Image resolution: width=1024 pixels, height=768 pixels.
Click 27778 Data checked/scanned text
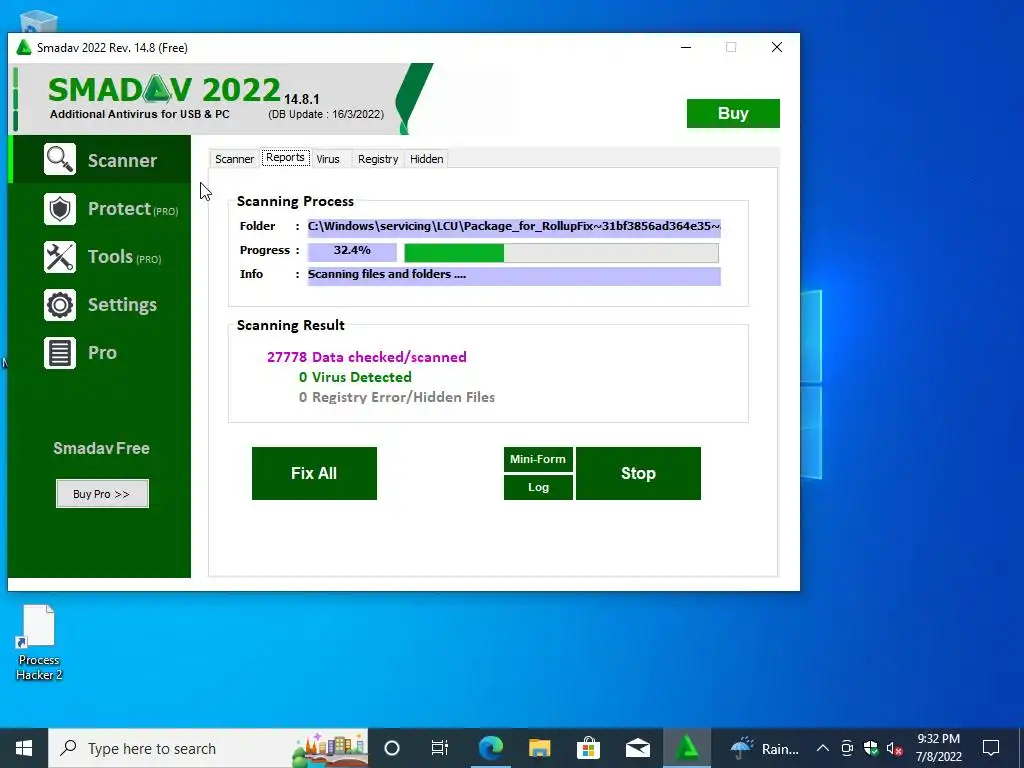pyautogui.click(x=367, y=357)
